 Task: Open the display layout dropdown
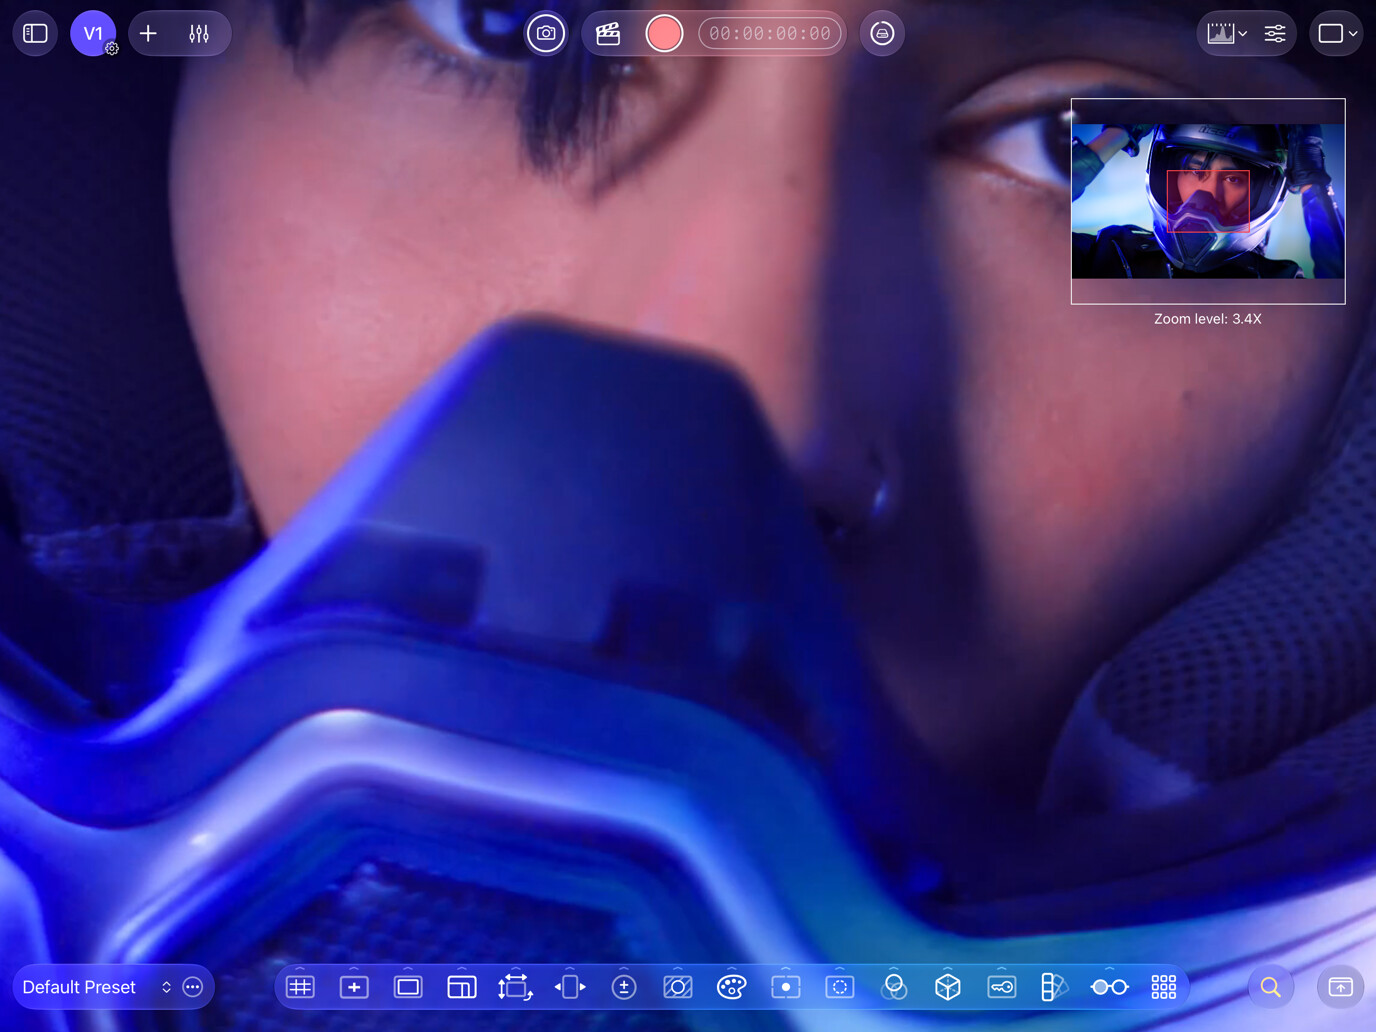coord(1337,33)
